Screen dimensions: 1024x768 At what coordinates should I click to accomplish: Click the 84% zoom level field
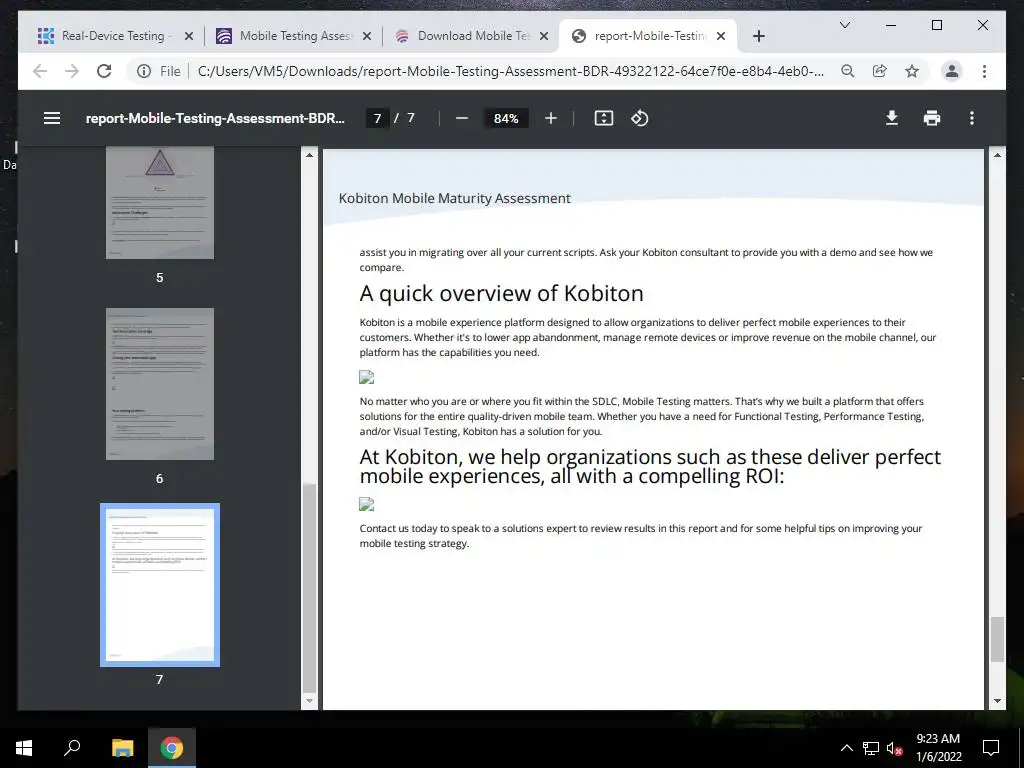[506, 118]
